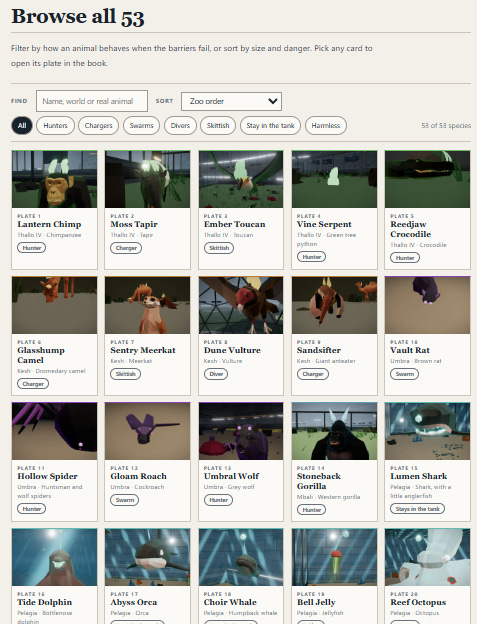
Task: Filter species by Divers
Action: pos(180,126)
